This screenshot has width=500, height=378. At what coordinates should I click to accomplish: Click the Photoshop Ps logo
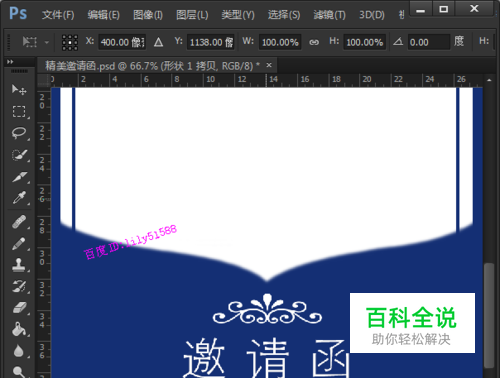click(18, 14)
